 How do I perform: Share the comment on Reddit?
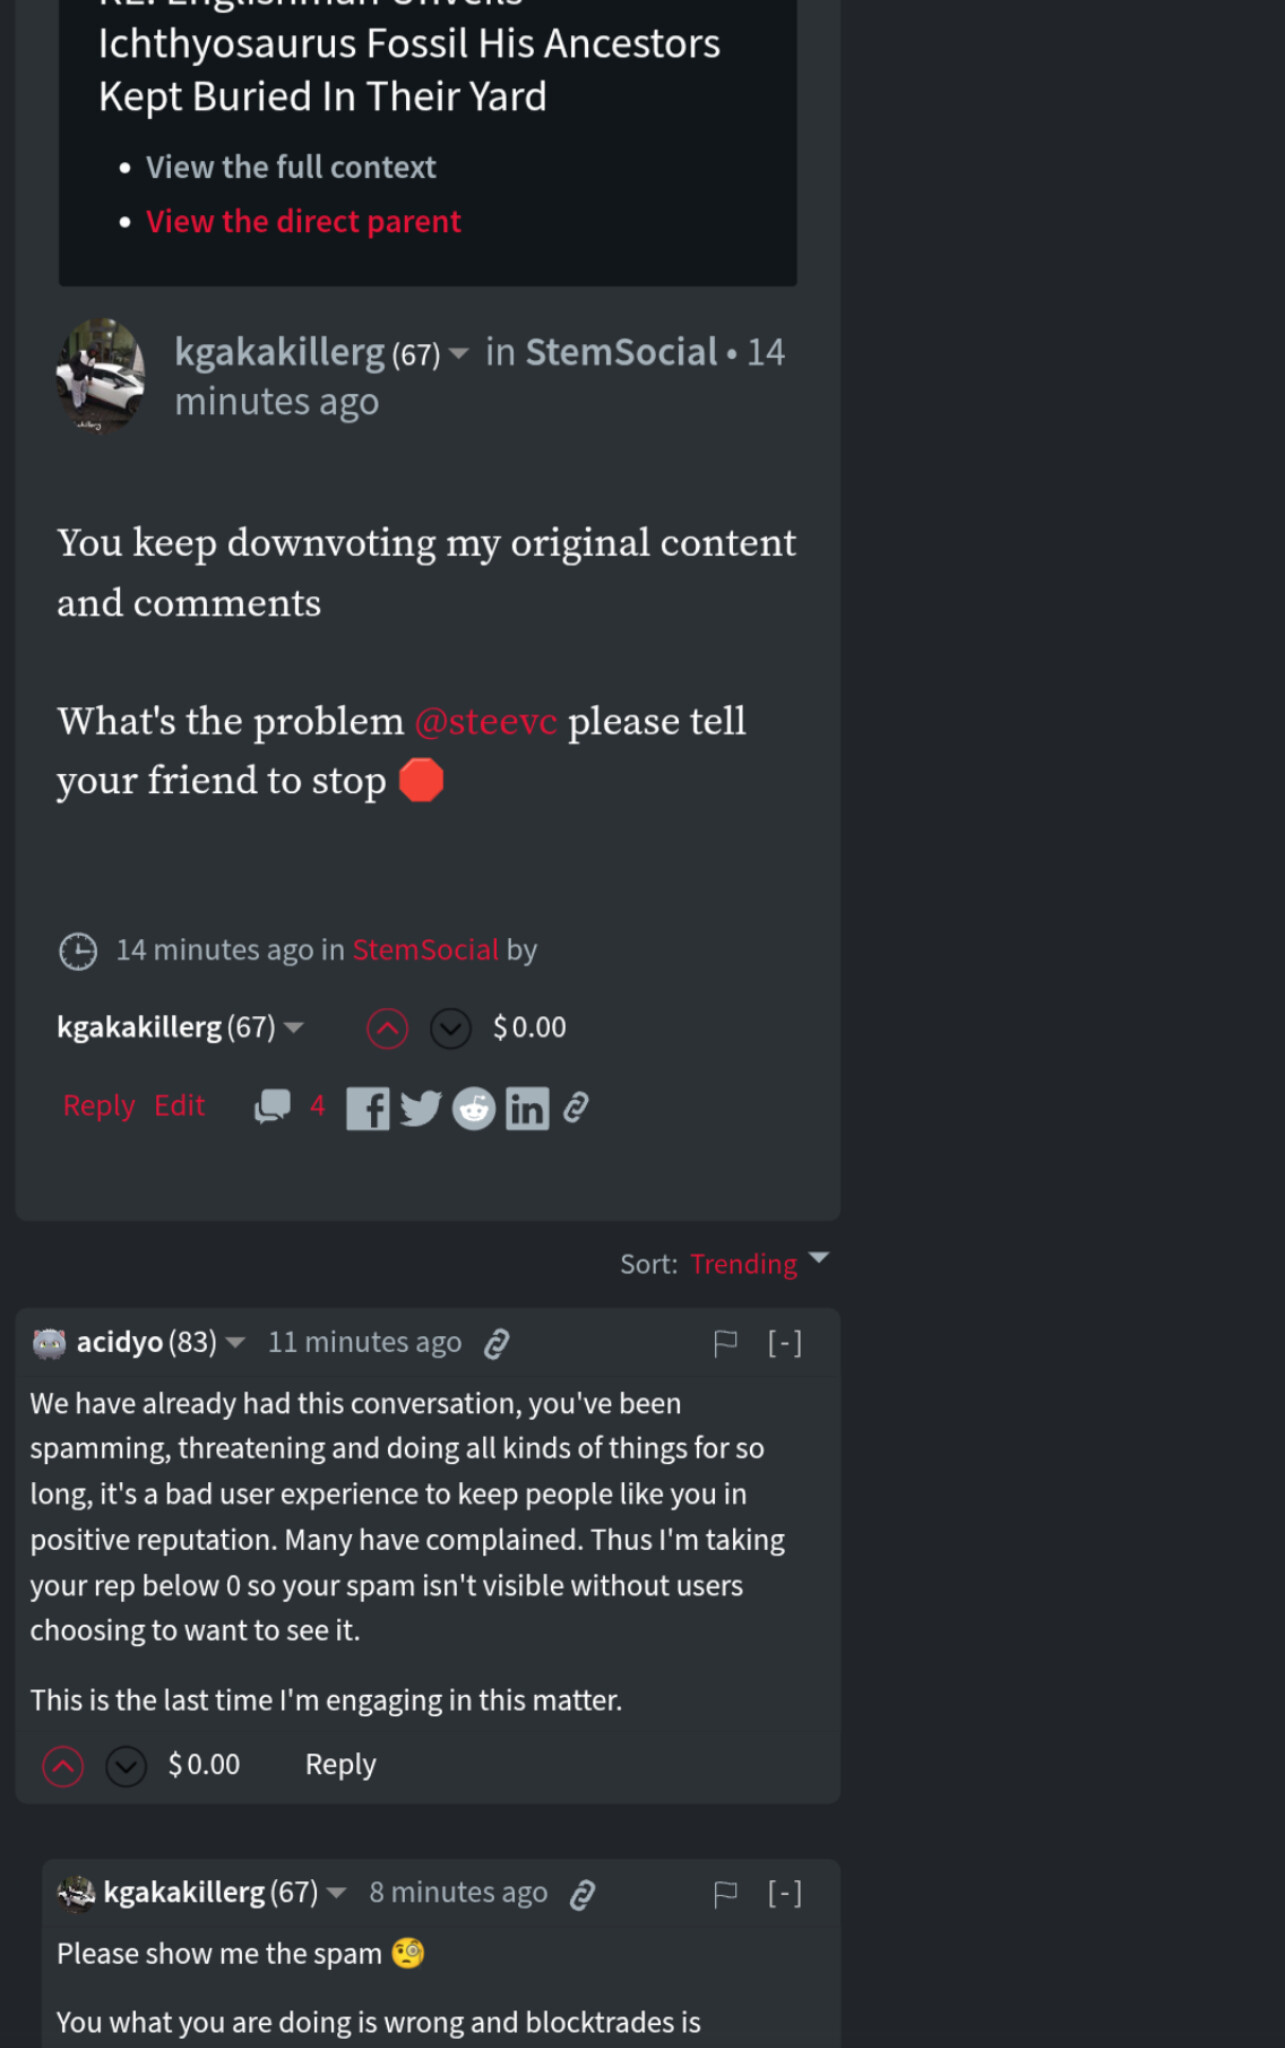click(474, 1108)
